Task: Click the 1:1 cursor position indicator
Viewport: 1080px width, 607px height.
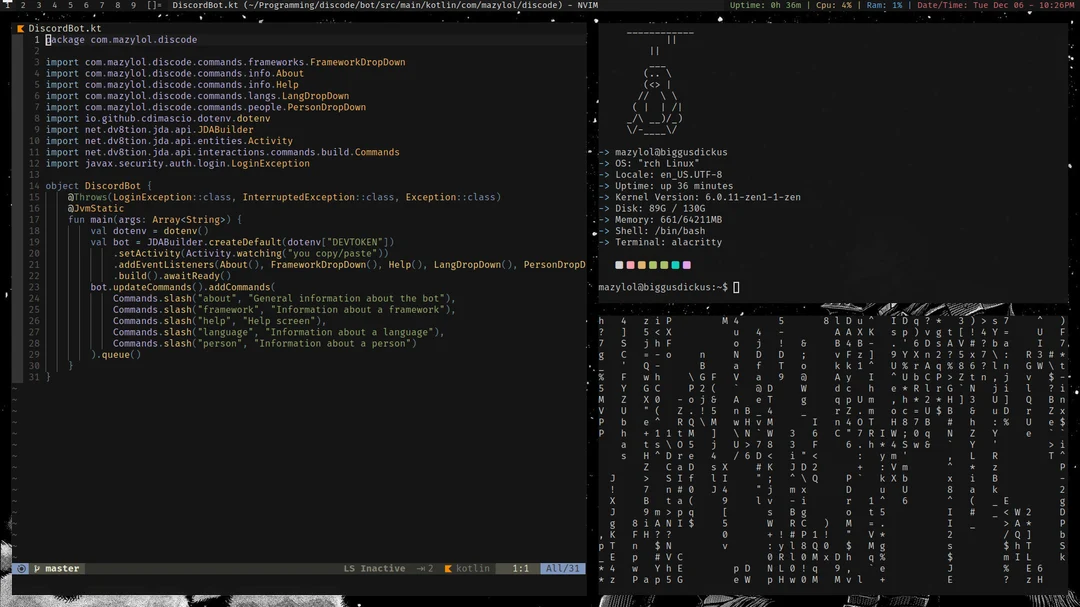Action: pyautogui.click(x=520, y=568)
